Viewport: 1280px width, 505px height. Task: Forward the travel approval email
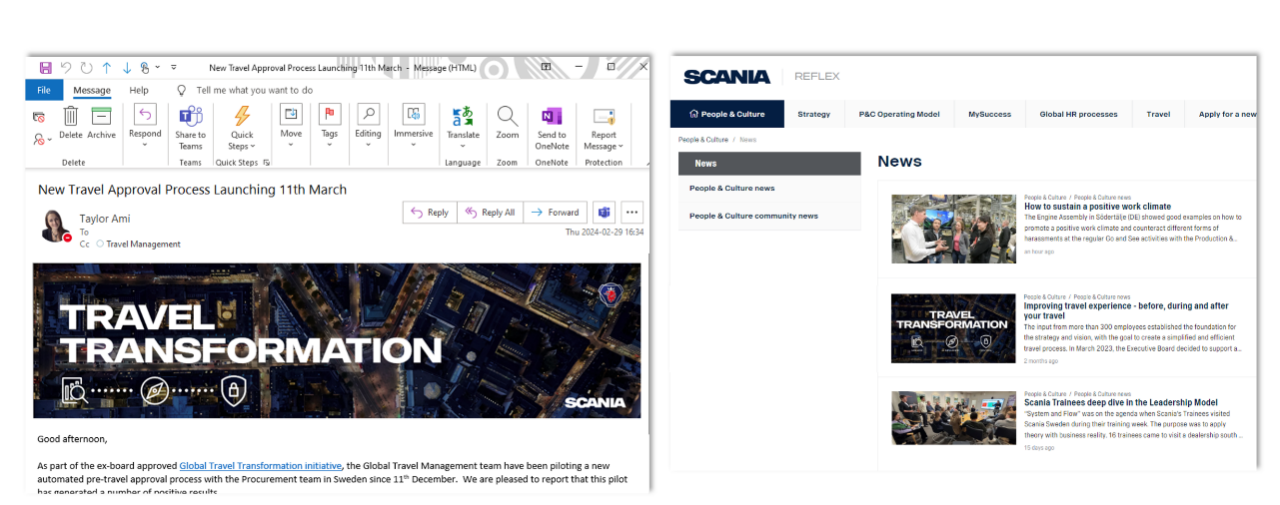pyautogui.click(x=555, y=212)
